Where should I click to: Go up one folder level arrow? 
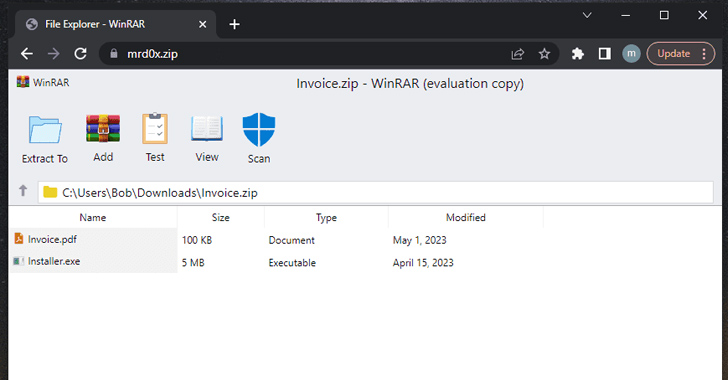pos(23,190)
